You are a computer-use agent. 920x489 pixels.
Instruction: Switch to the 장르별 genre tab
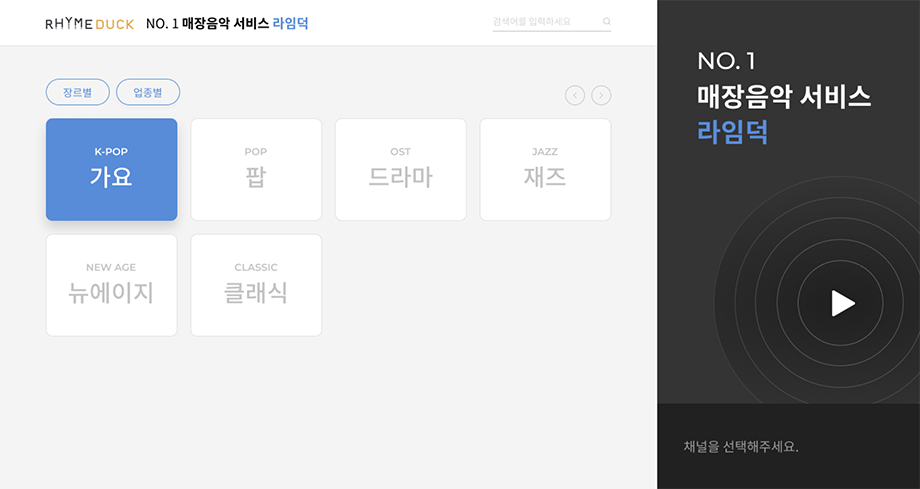tap(77, 92)
